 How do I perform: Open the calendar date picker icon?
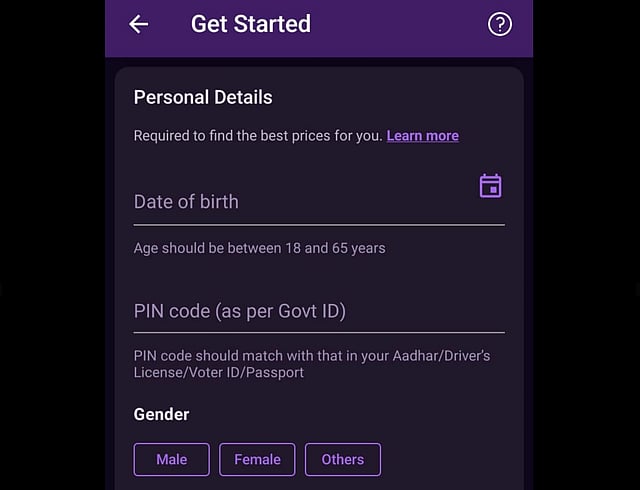pyautogui.click(x=490, y=186)
